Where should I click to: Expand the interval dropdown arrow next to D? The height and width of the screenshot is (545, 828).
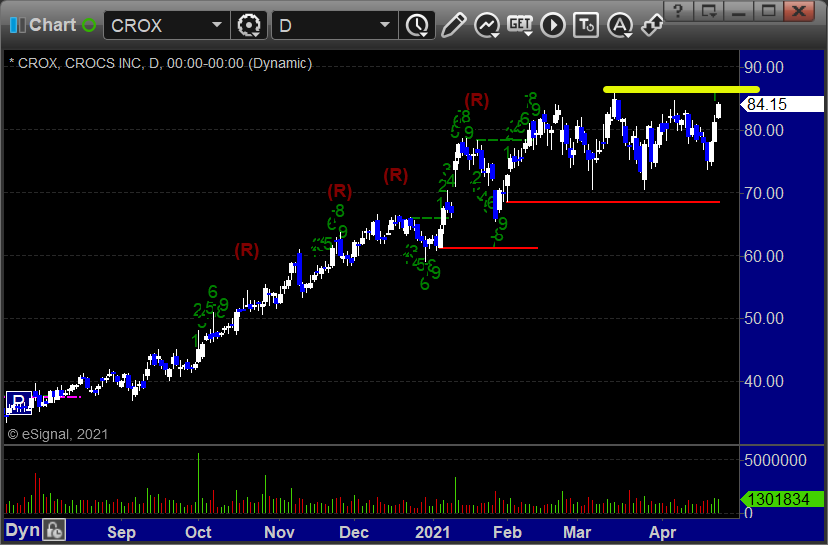[385, 25]
